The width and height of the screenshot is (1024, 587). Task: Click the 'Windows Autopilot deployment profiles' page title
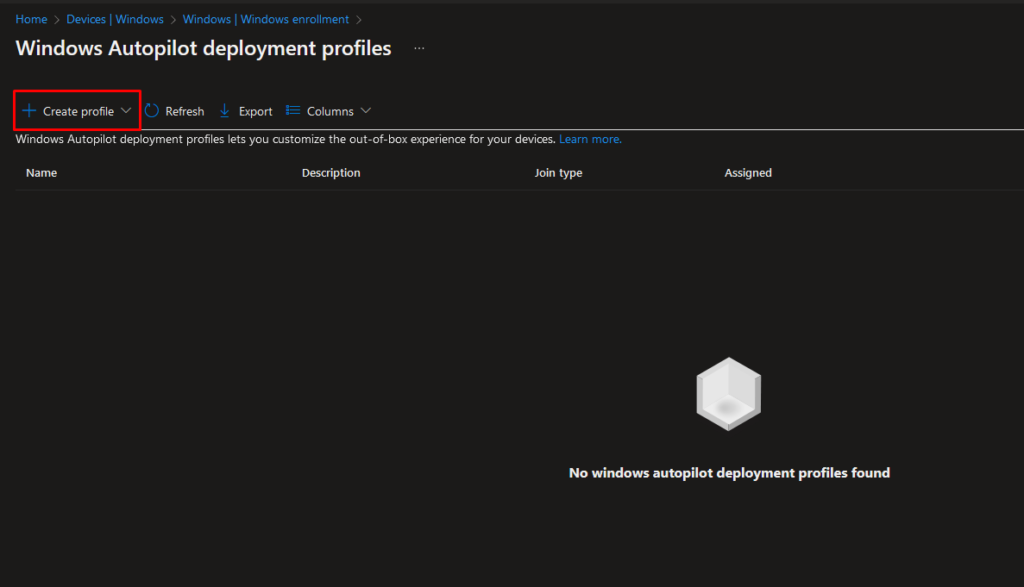click(204, 48)
